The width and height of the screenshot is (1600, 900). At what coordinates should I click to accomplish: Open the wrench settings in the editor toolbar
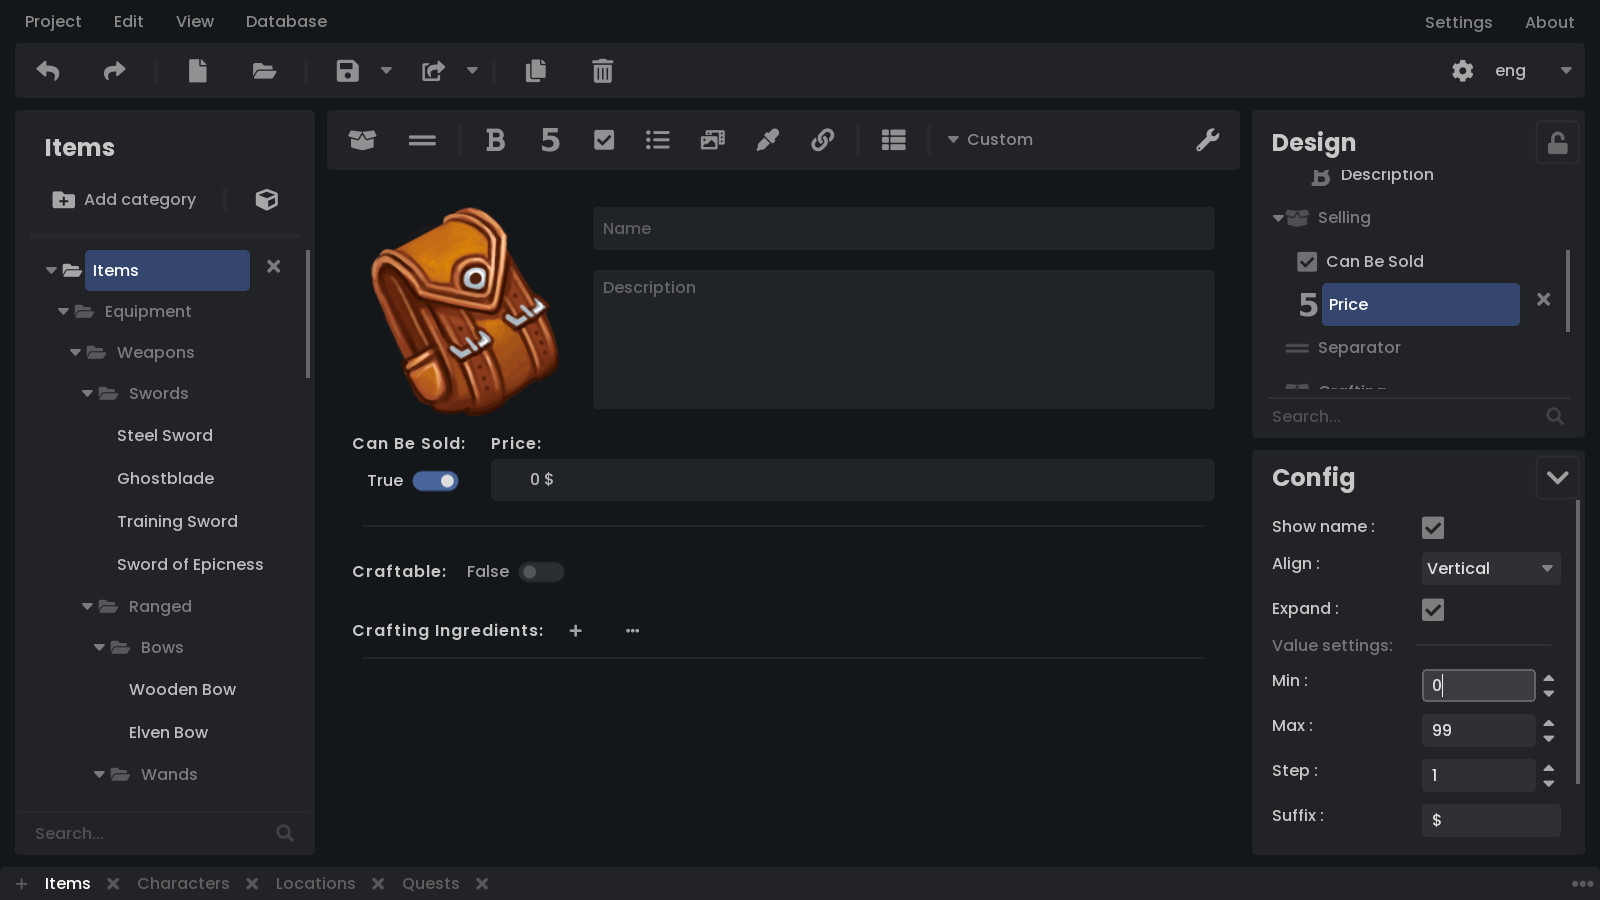(x=1207, y=140)
